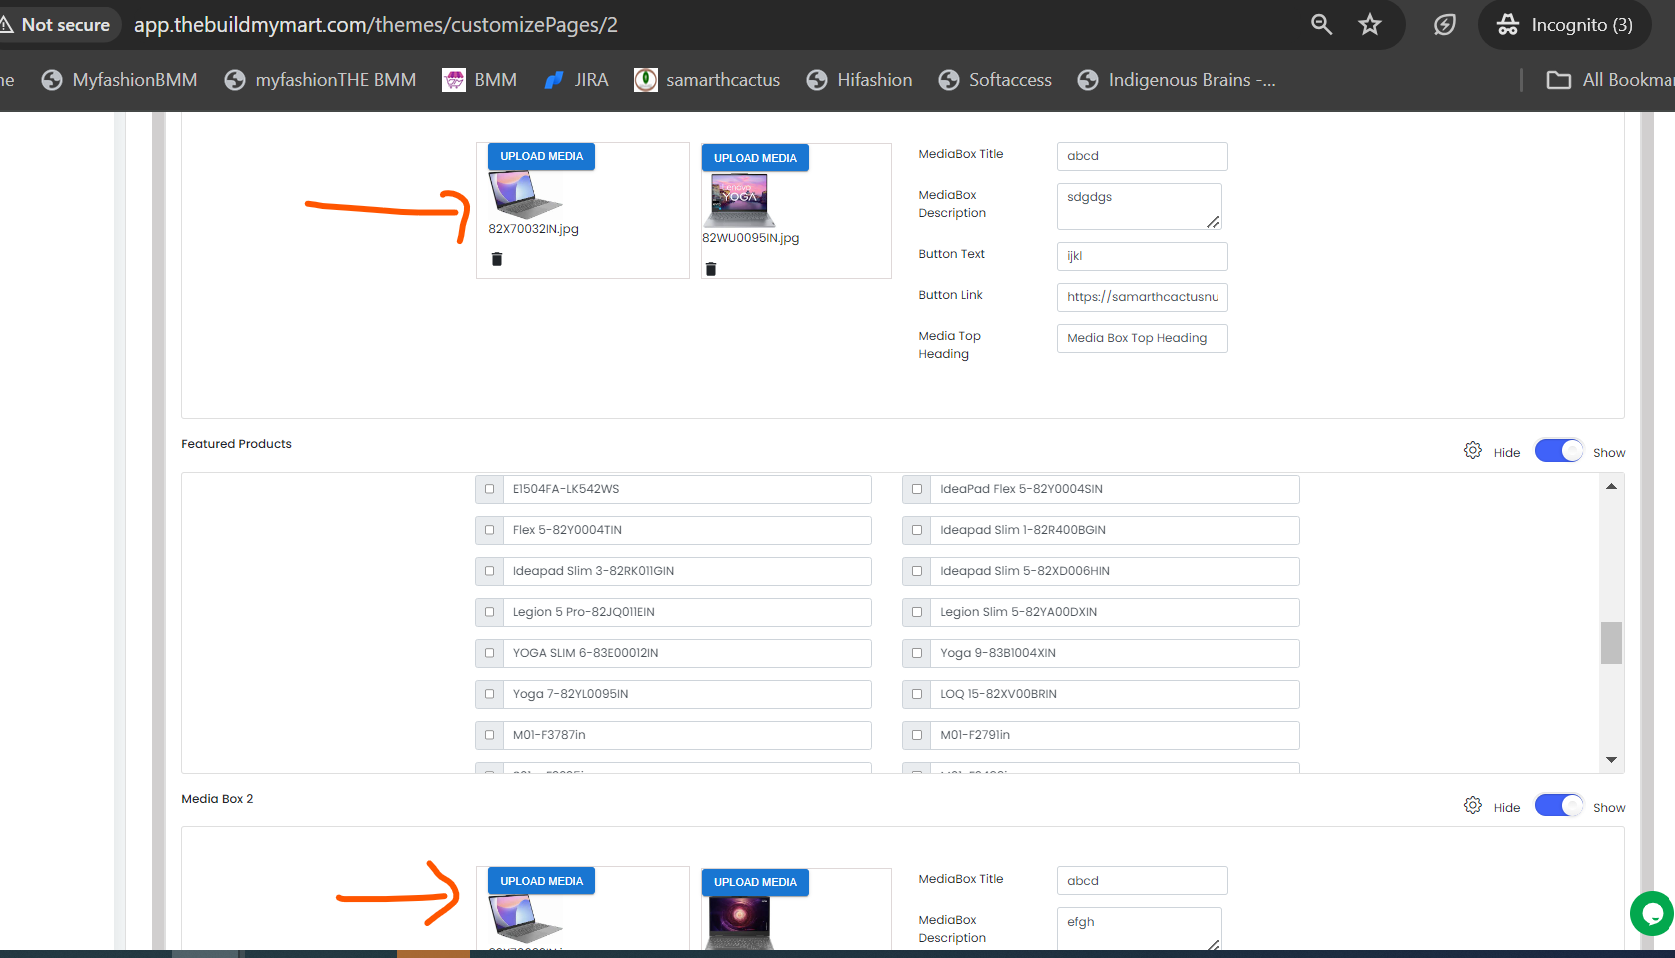
Task: Click Media Box 2 title field
Action: point(1142,881)
